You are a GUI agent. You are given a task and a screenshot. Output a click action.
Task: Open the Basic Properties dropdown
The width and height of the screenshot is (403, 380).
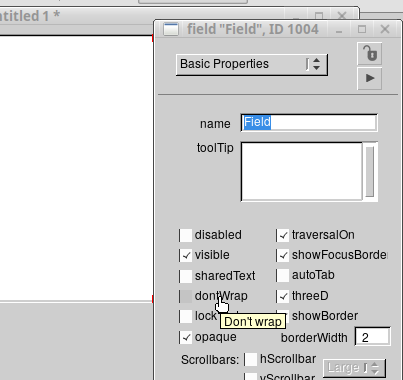(x=252, y=64)
